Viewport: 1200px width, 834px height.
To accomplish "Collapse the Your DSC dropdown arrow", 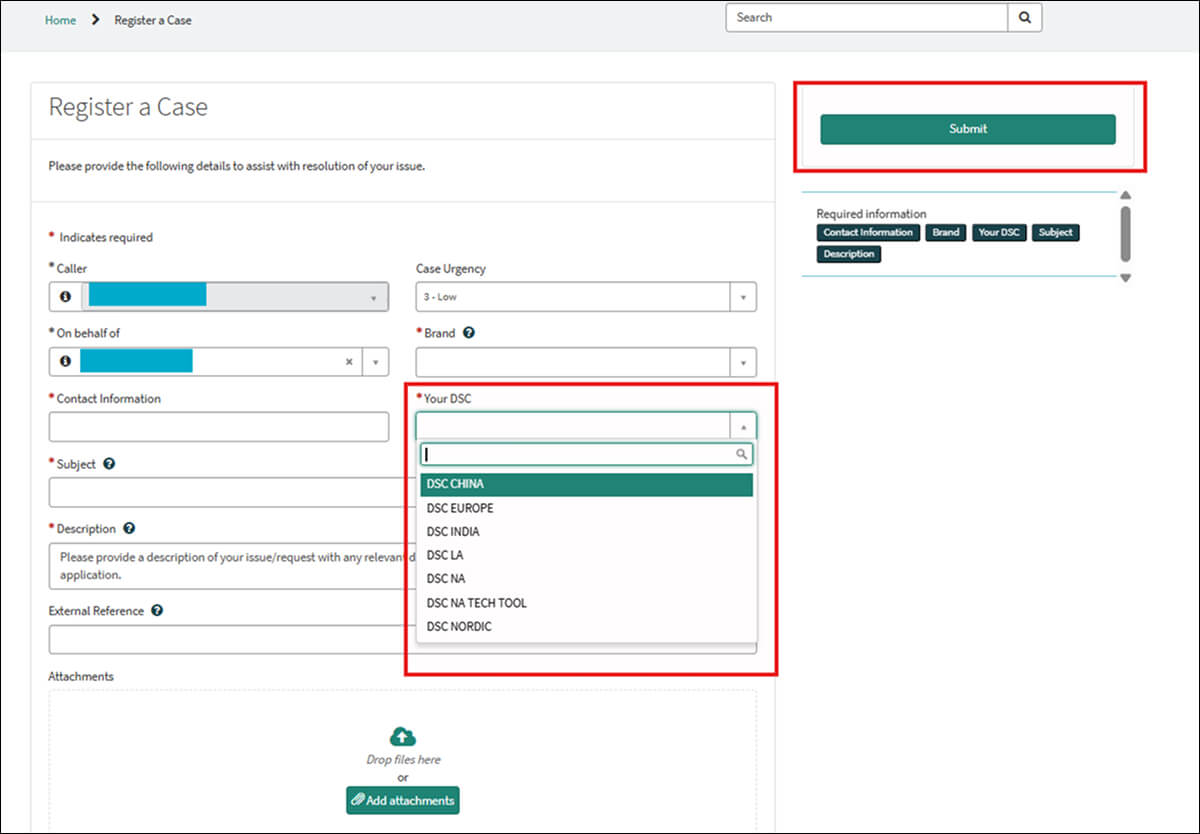I will (743, 427).
